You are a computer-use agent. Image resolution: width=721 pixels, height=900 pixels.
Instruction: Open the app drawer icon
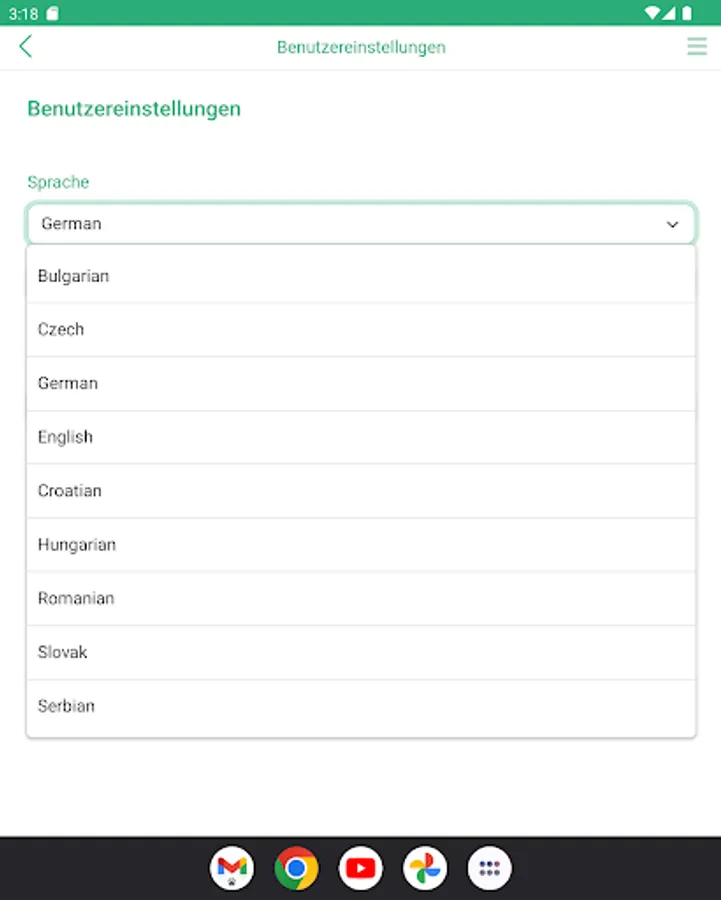click(489, 868)
